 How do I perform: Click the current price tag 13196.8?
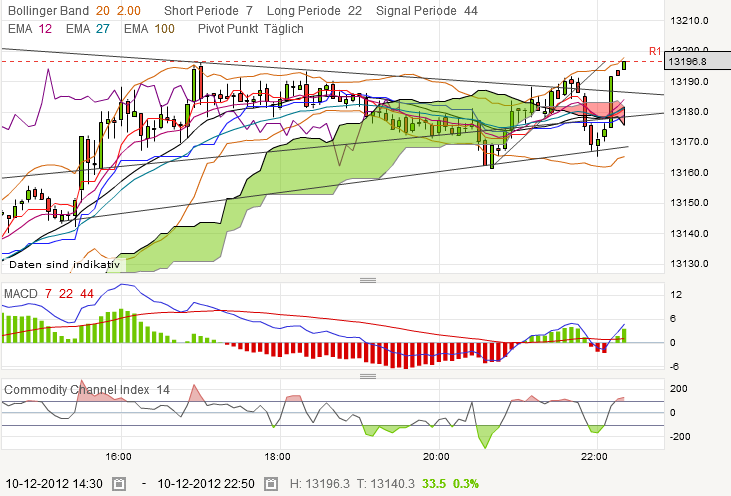click(x=697, y=62)
